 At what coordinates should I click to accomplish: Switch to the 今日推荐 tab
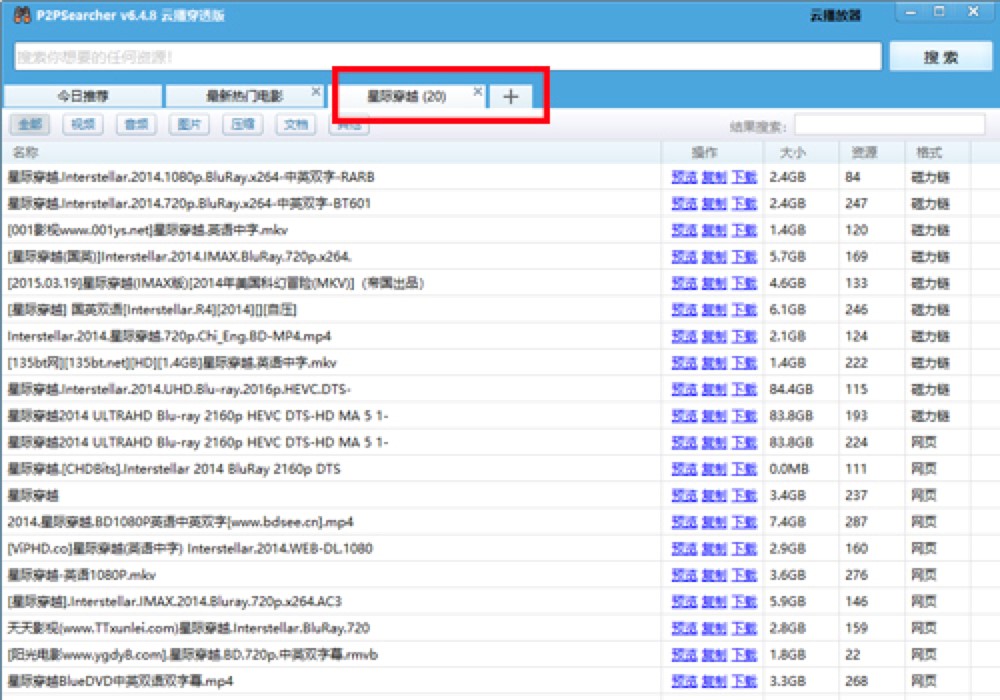[84, 96]
